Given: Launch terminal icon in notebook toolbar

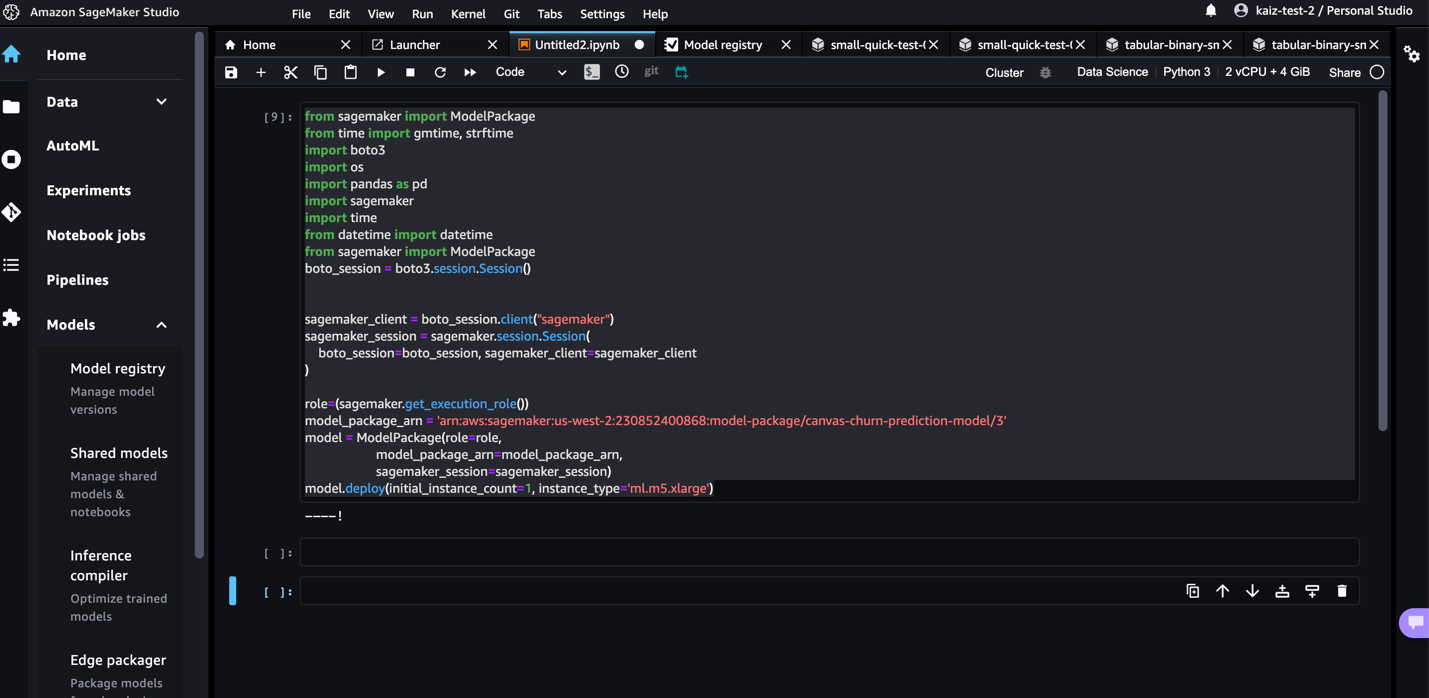Looking at the screenshot, I should click(592, 72).
